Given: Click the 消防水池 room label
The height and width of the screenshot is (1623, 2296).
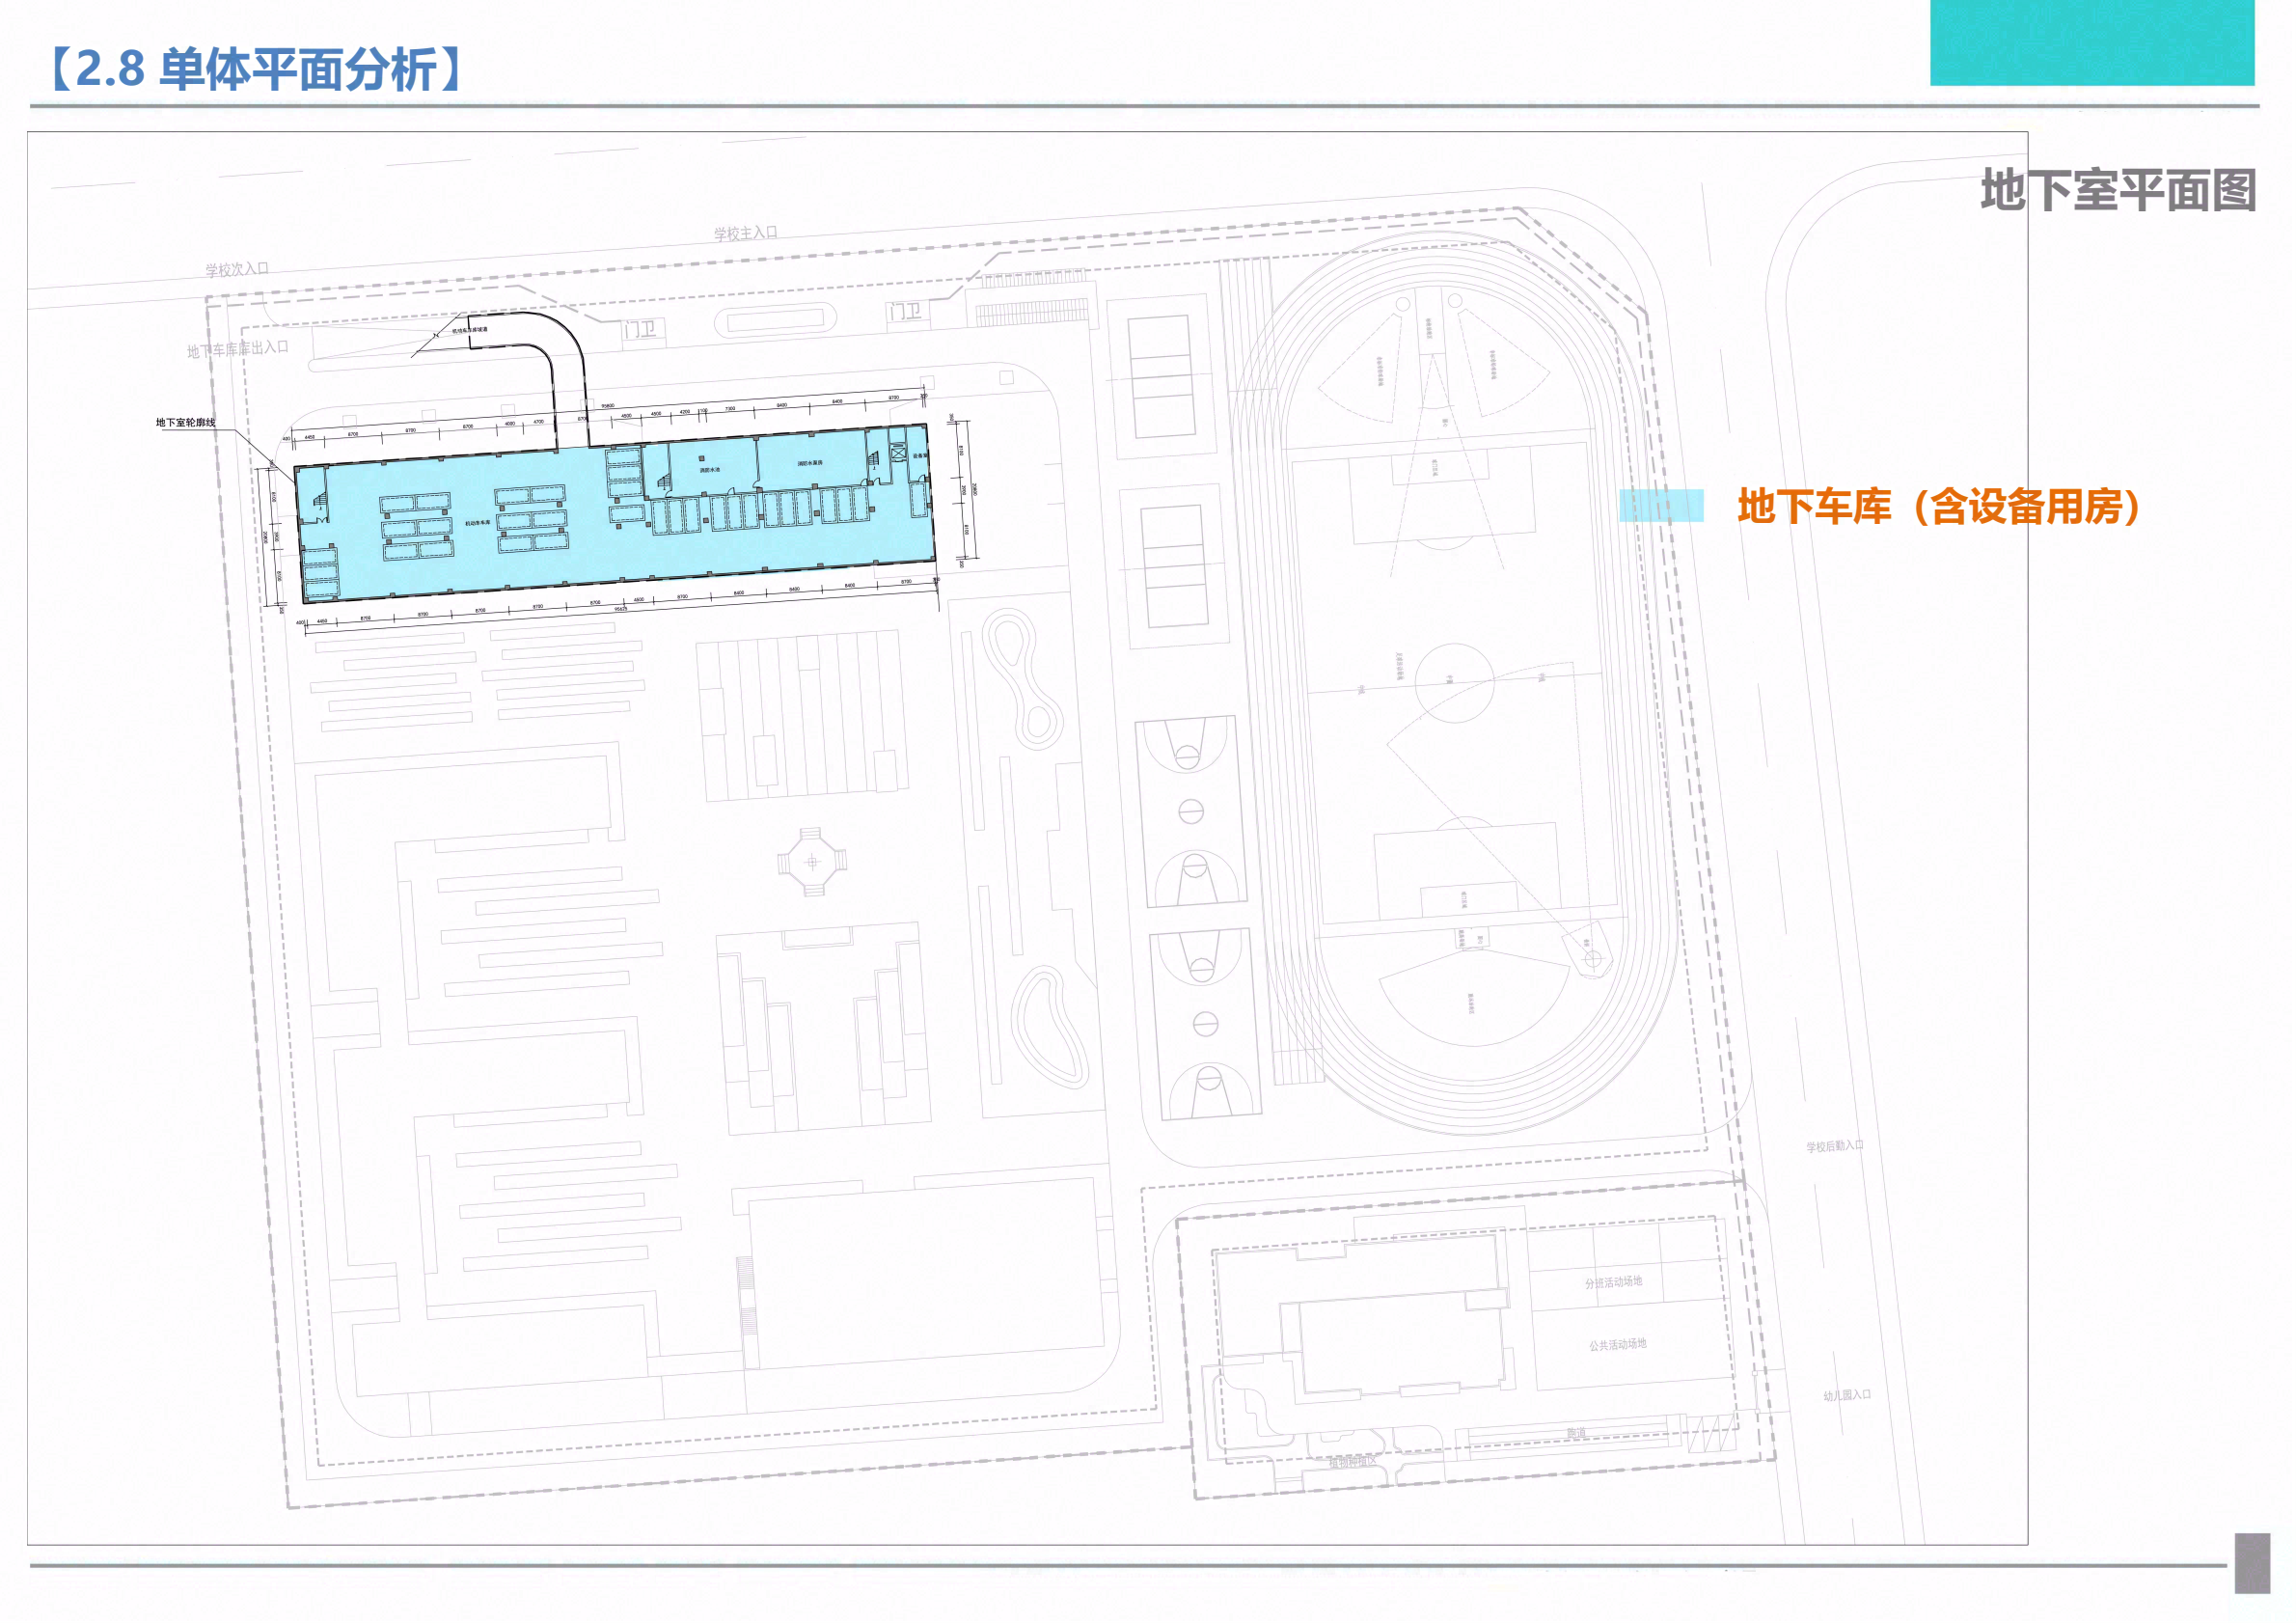Looking at the screenshot, I should click(709, 470).
